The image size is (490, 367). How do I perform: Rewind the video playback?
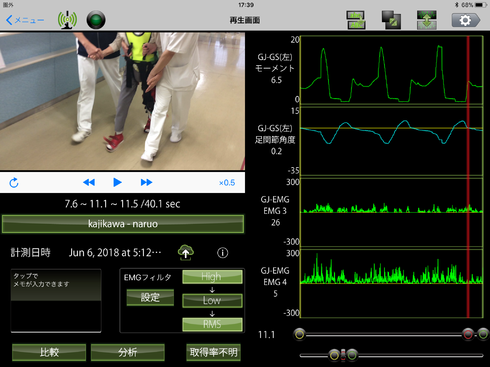[x=89, y=182]
